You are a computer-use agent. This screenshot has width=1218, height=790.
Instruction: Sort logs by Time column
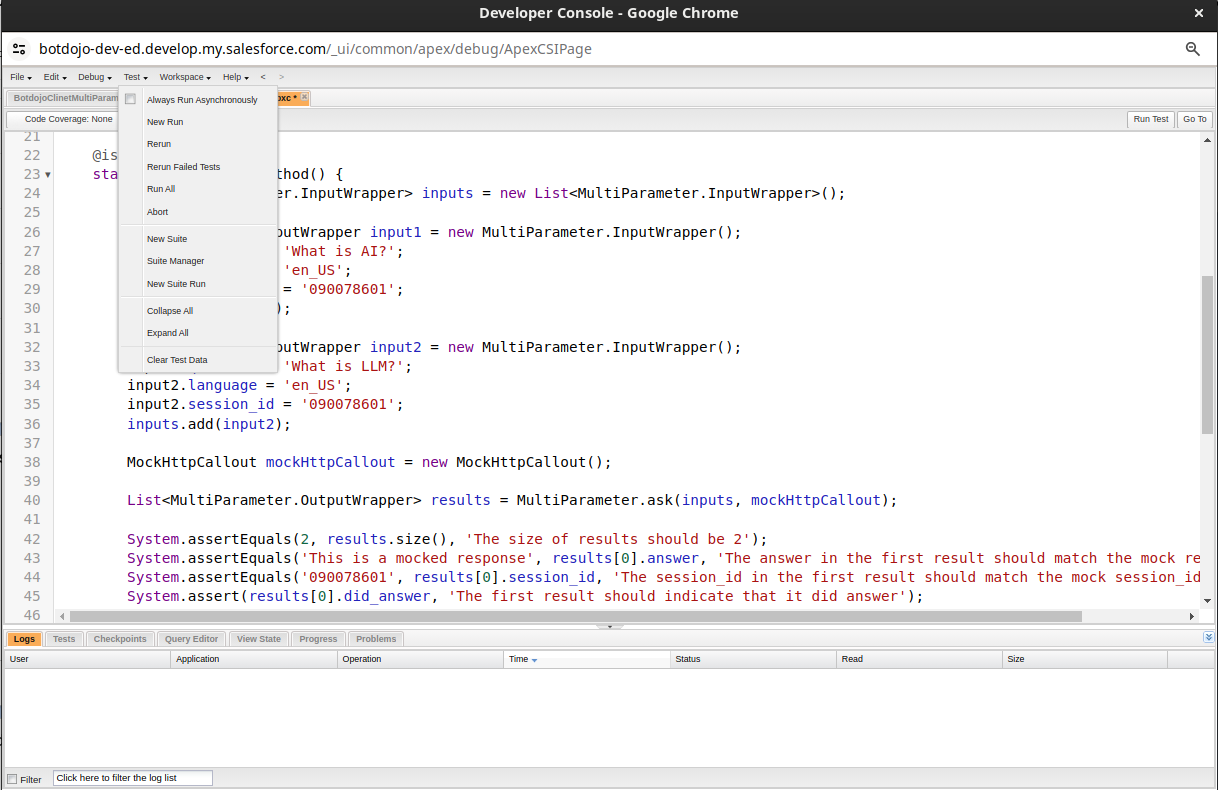586,659
